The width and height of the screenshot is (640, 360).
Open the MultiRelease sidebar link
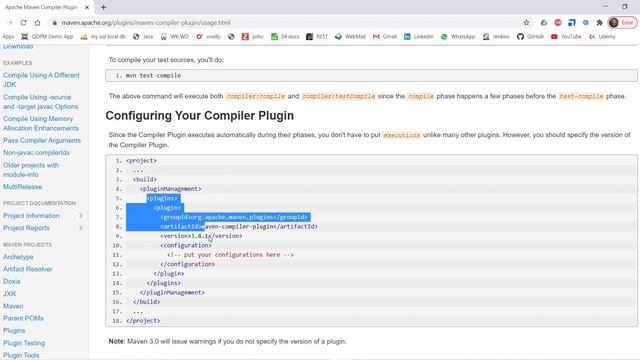click(22, 187)
